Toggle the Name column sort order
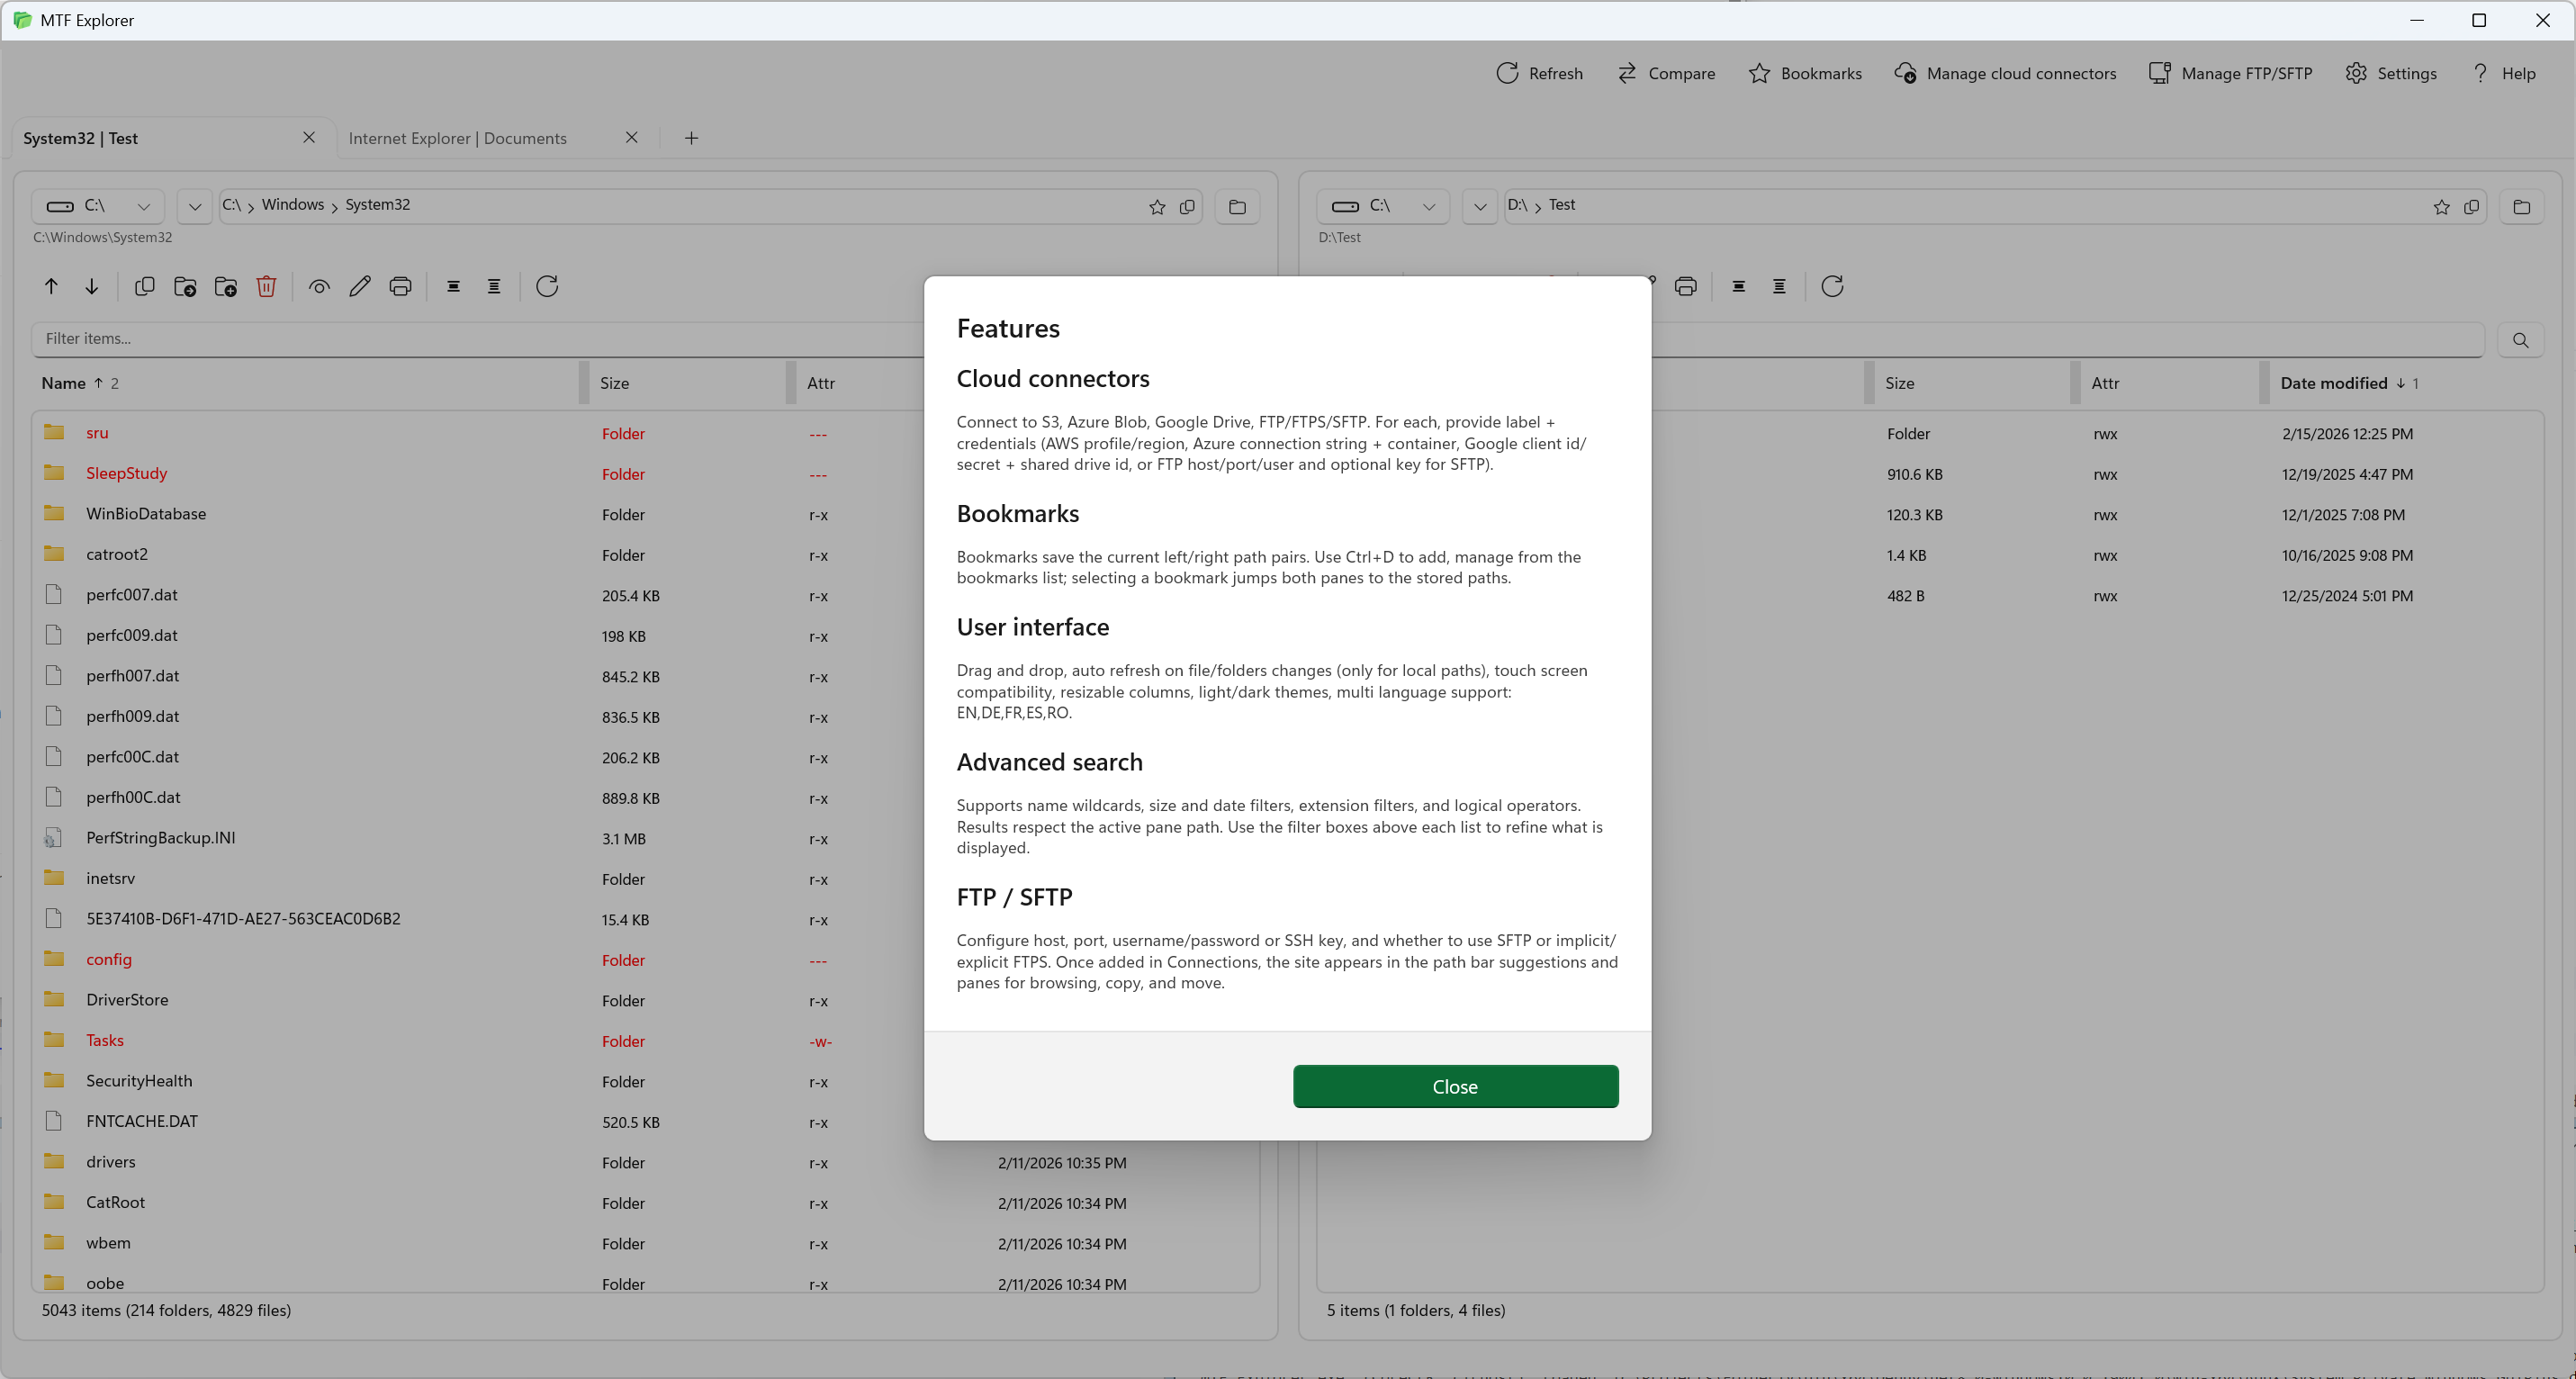Screen dimensions: 2576x1379 (64, 383)
